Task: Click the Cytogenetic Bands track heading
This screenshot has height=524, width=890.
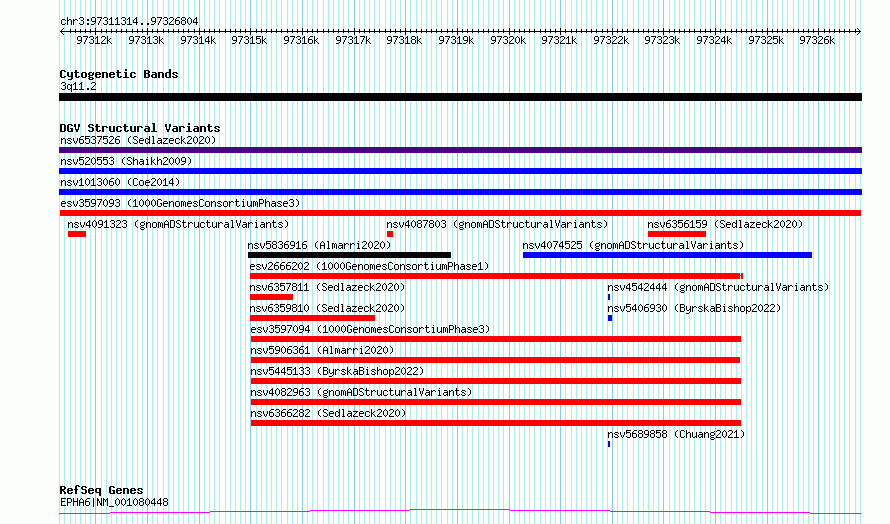Action: click(x=119, y=74)
